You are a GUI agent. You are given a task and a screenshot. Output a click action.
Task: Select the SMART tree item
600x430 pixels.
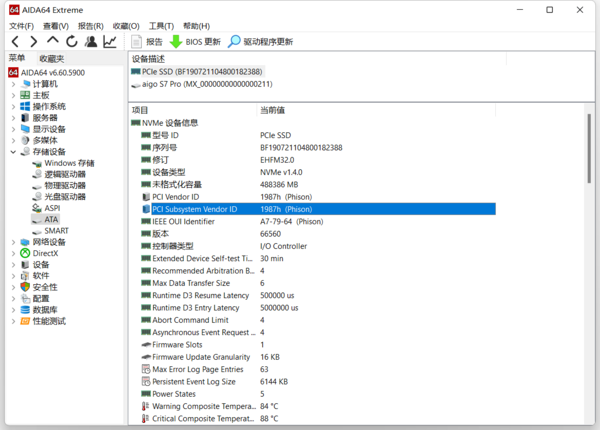tap(51, 231)
